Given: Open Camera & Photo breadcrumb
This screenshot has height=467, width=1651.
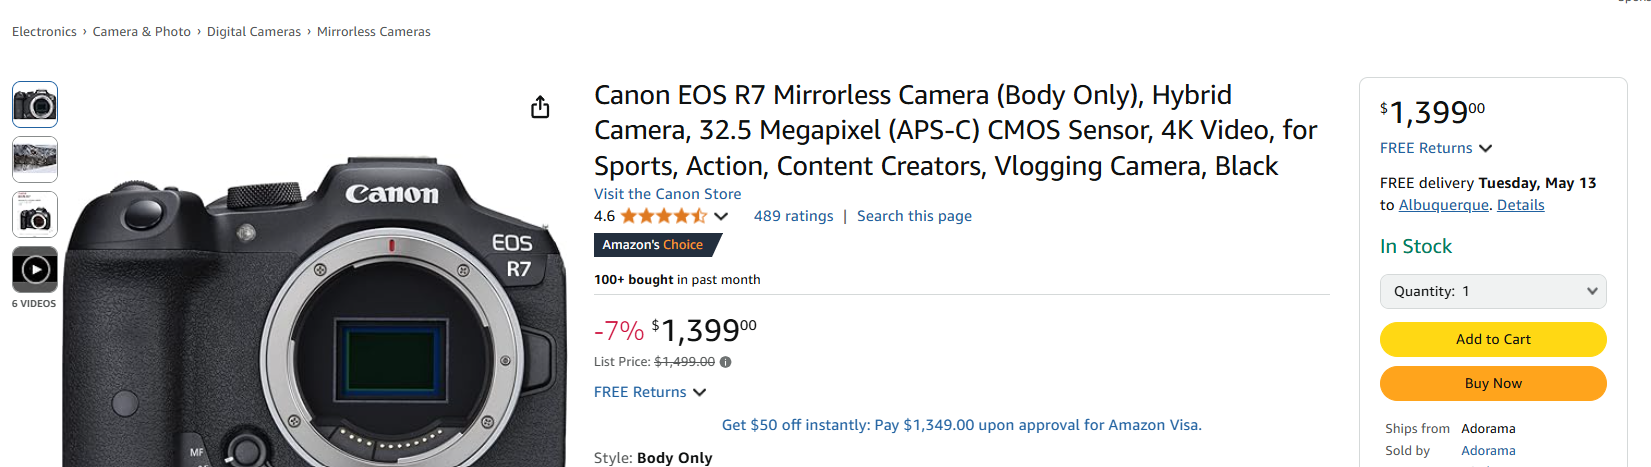Looking at the screenshot, I should pos(142,32).
